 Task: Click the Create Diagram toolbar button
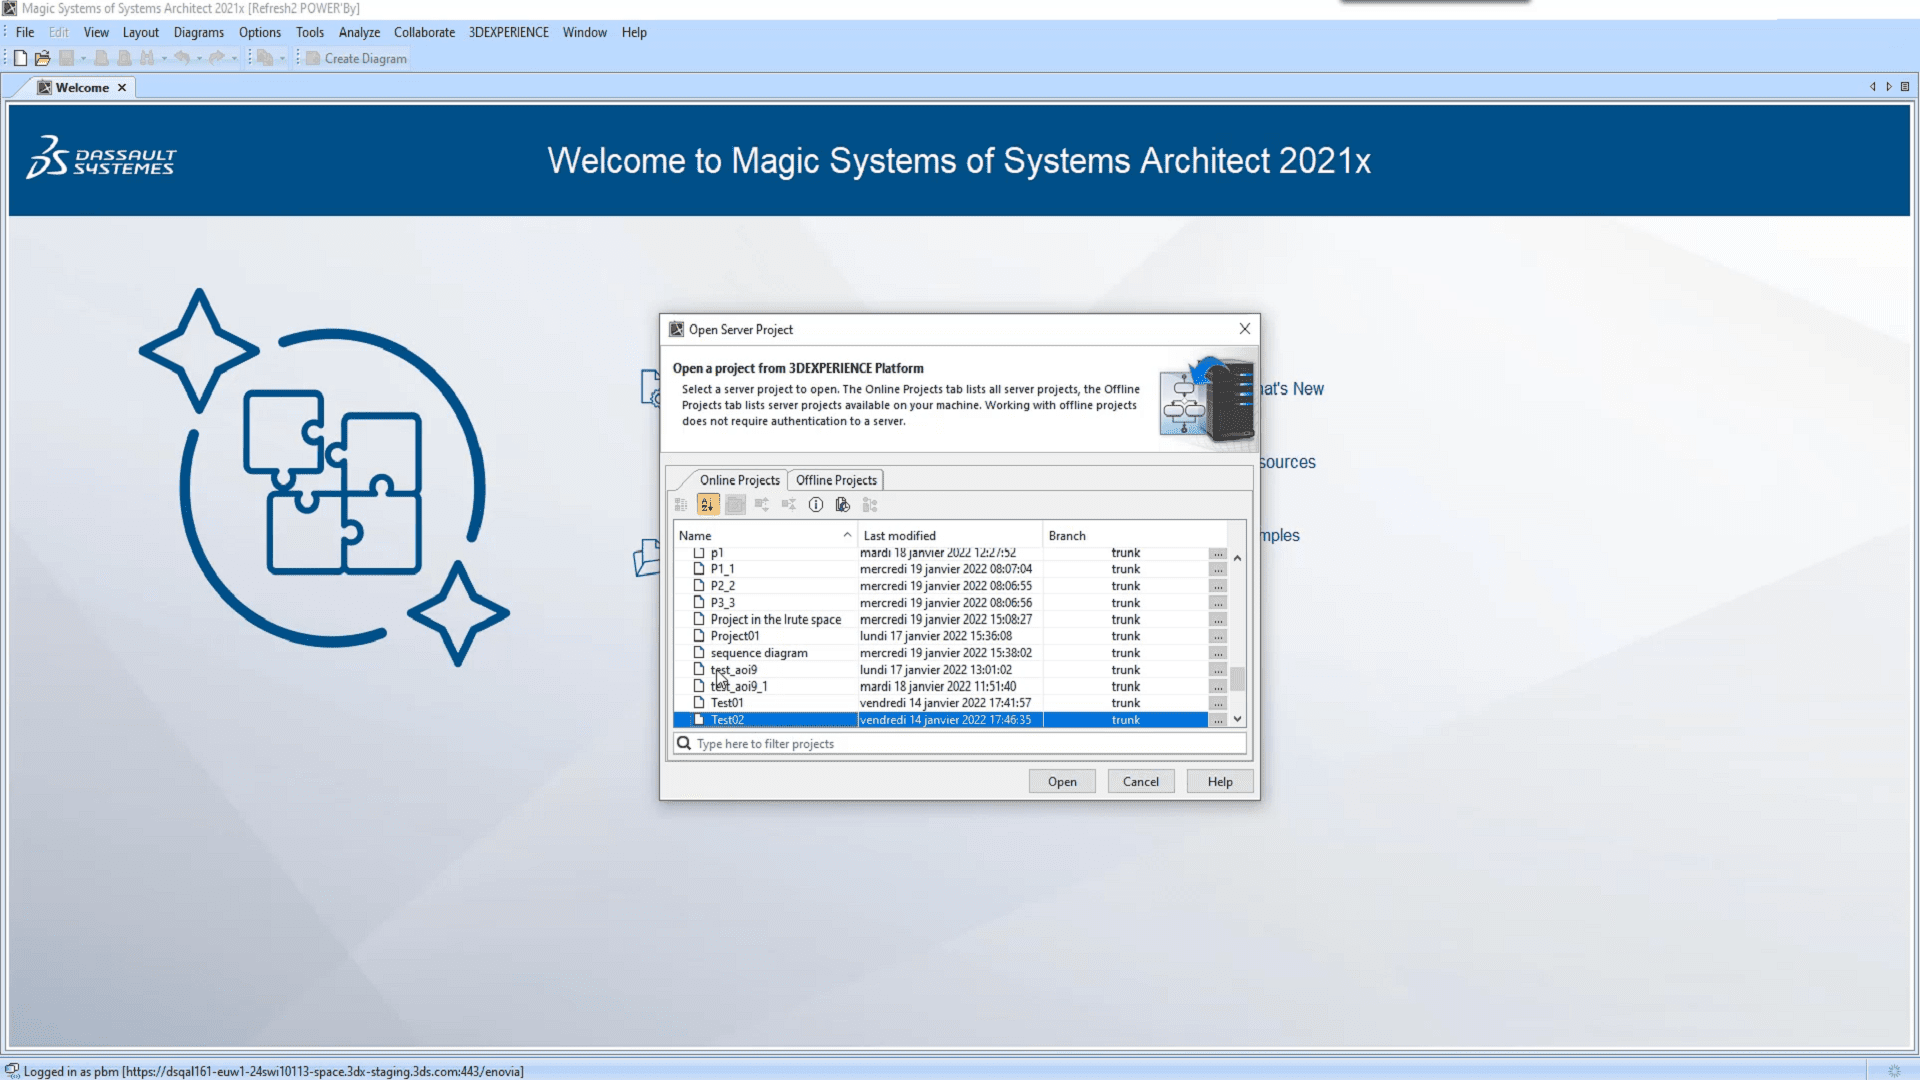356,58
